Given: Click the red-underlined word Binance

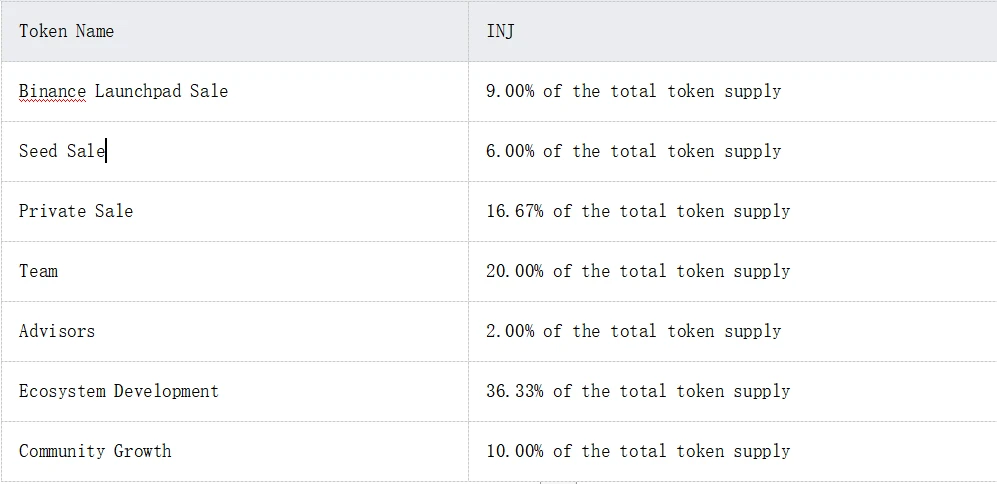Looking at the screenshot, I should click(52, 91).
